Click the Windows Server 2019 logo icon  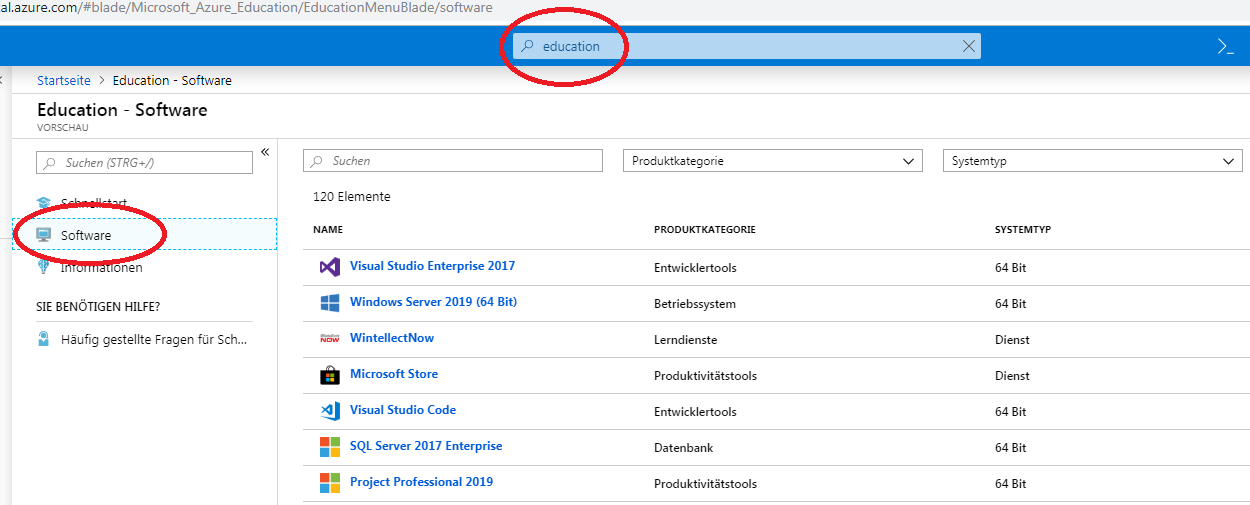pyautogui.click(x=330, y=303)
